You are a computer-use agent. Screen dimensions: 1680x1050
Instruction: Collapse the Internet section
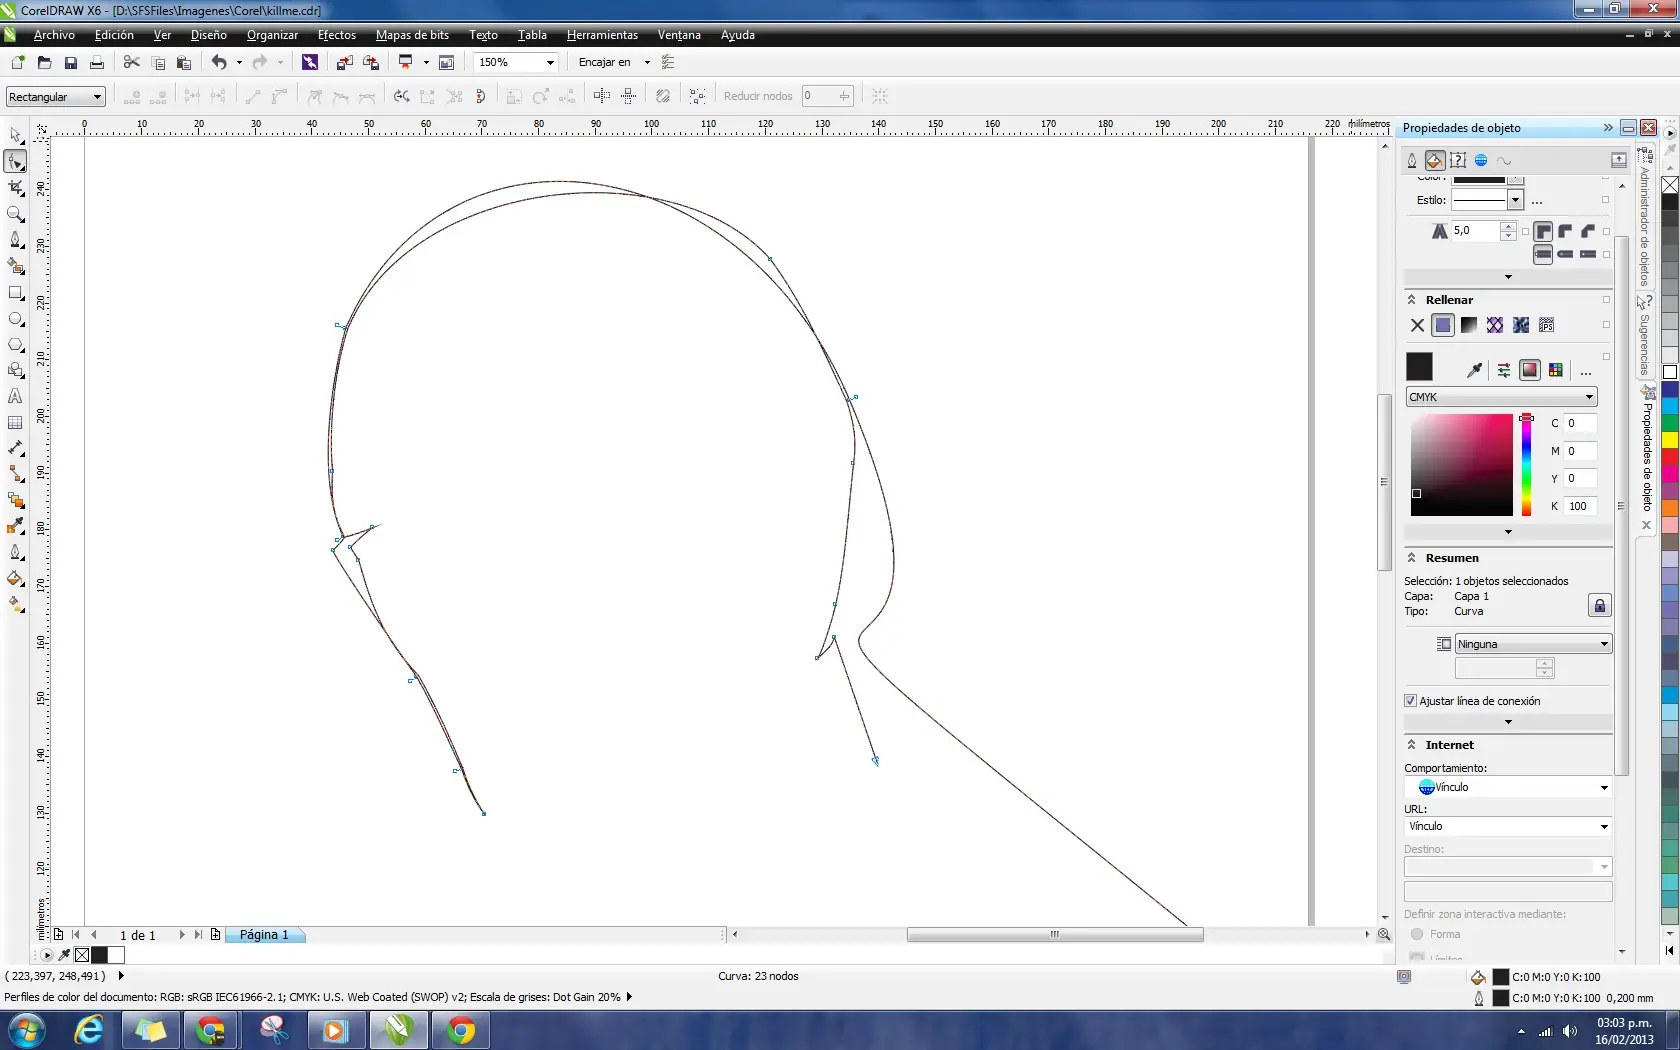[x=1412, y=745]
